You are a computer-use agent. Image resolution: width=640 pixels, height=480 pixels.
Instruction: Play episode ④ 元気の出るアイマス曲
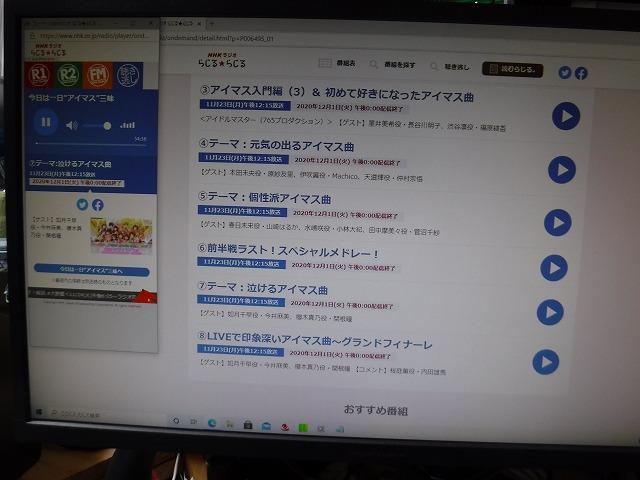click(x=562, y=170)
